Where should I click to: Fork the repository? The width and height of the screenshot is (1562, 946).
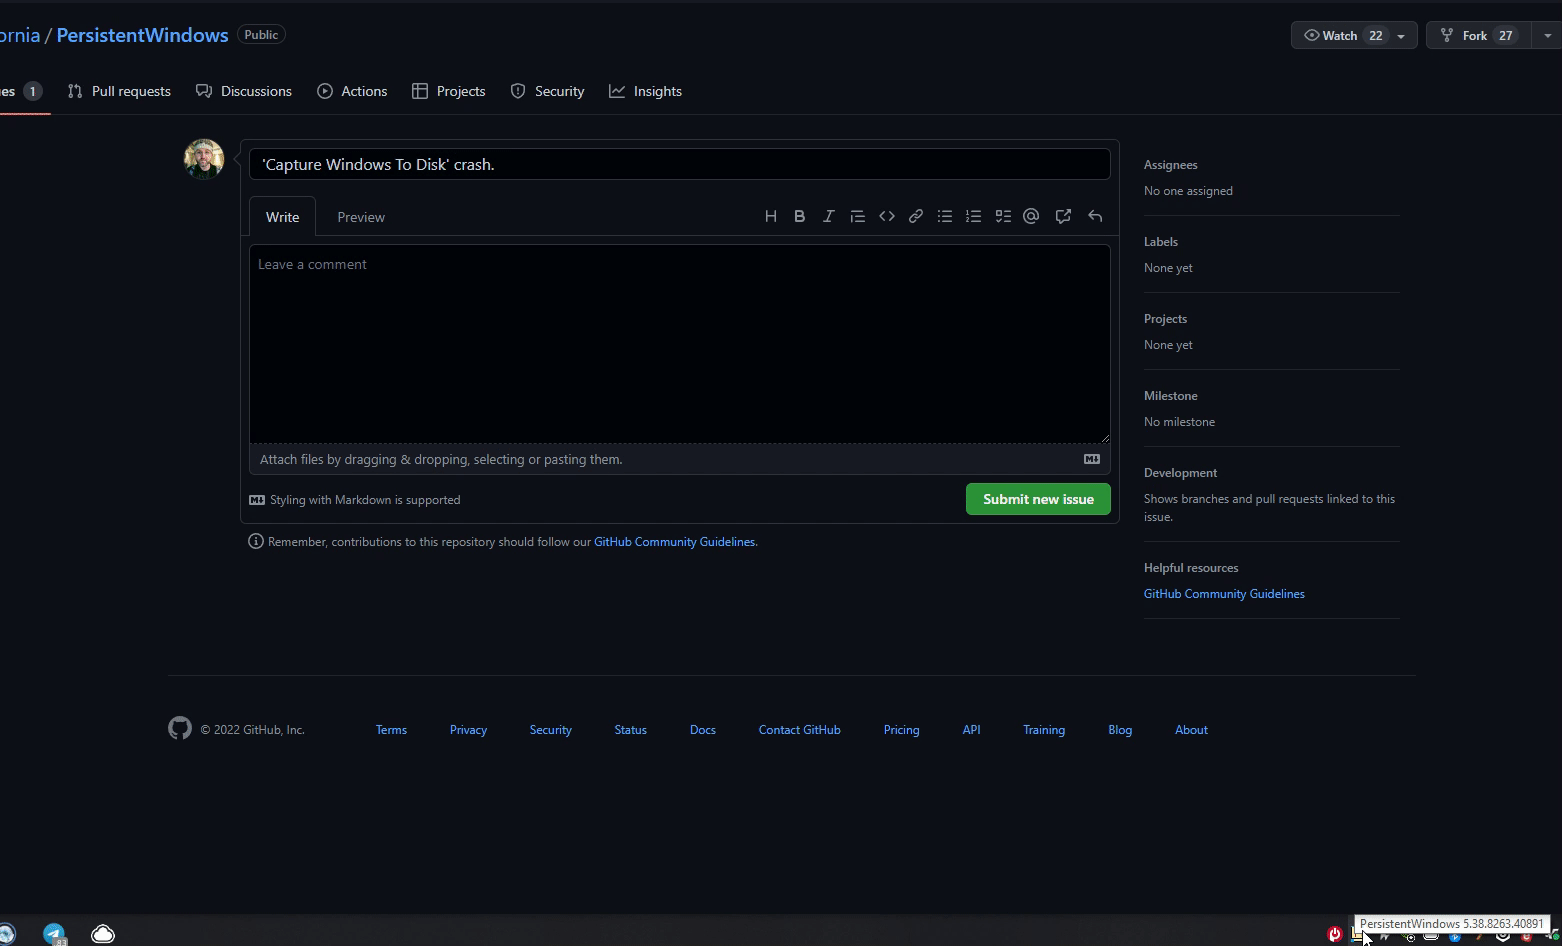pyautogui.click(x=1479, y=35)
